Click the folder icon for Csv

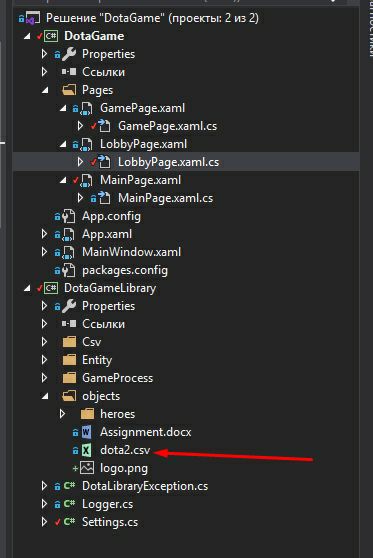pyautogui.click(x=69, y=342)
